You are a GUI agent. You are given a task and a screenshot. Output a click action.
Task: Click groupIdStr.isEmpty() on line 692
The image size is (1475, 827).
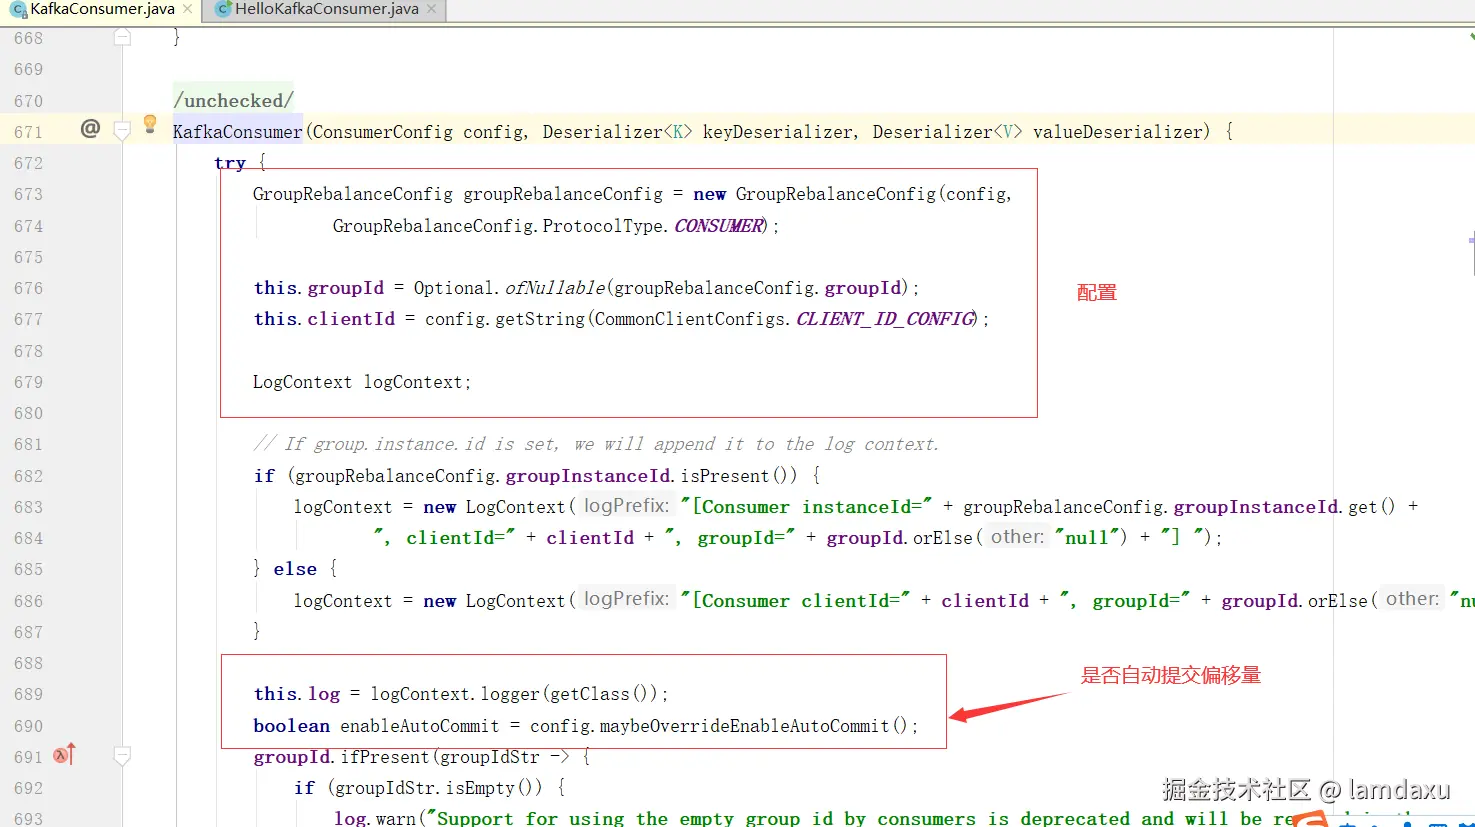(438, 788)
